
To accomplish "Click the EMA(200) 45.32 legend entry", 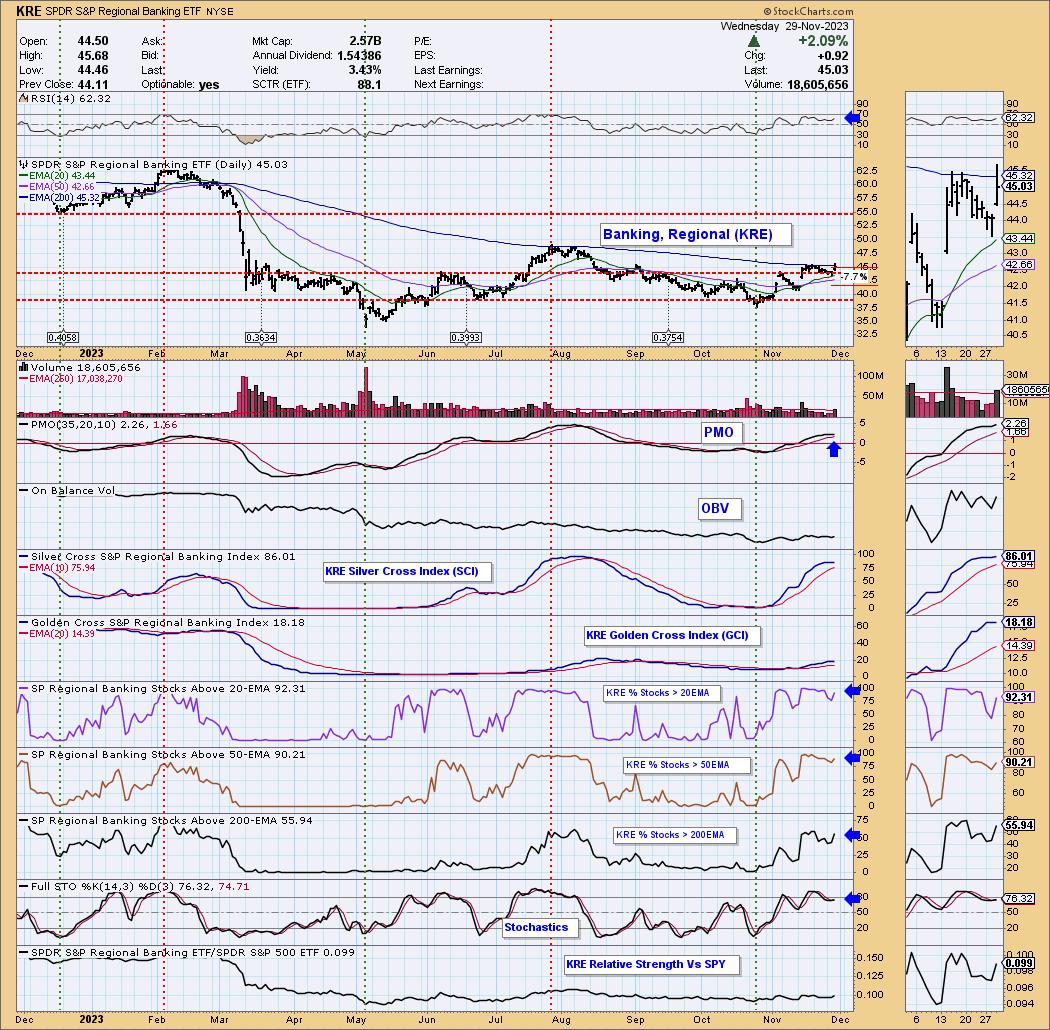I will (x=60, y=198).
